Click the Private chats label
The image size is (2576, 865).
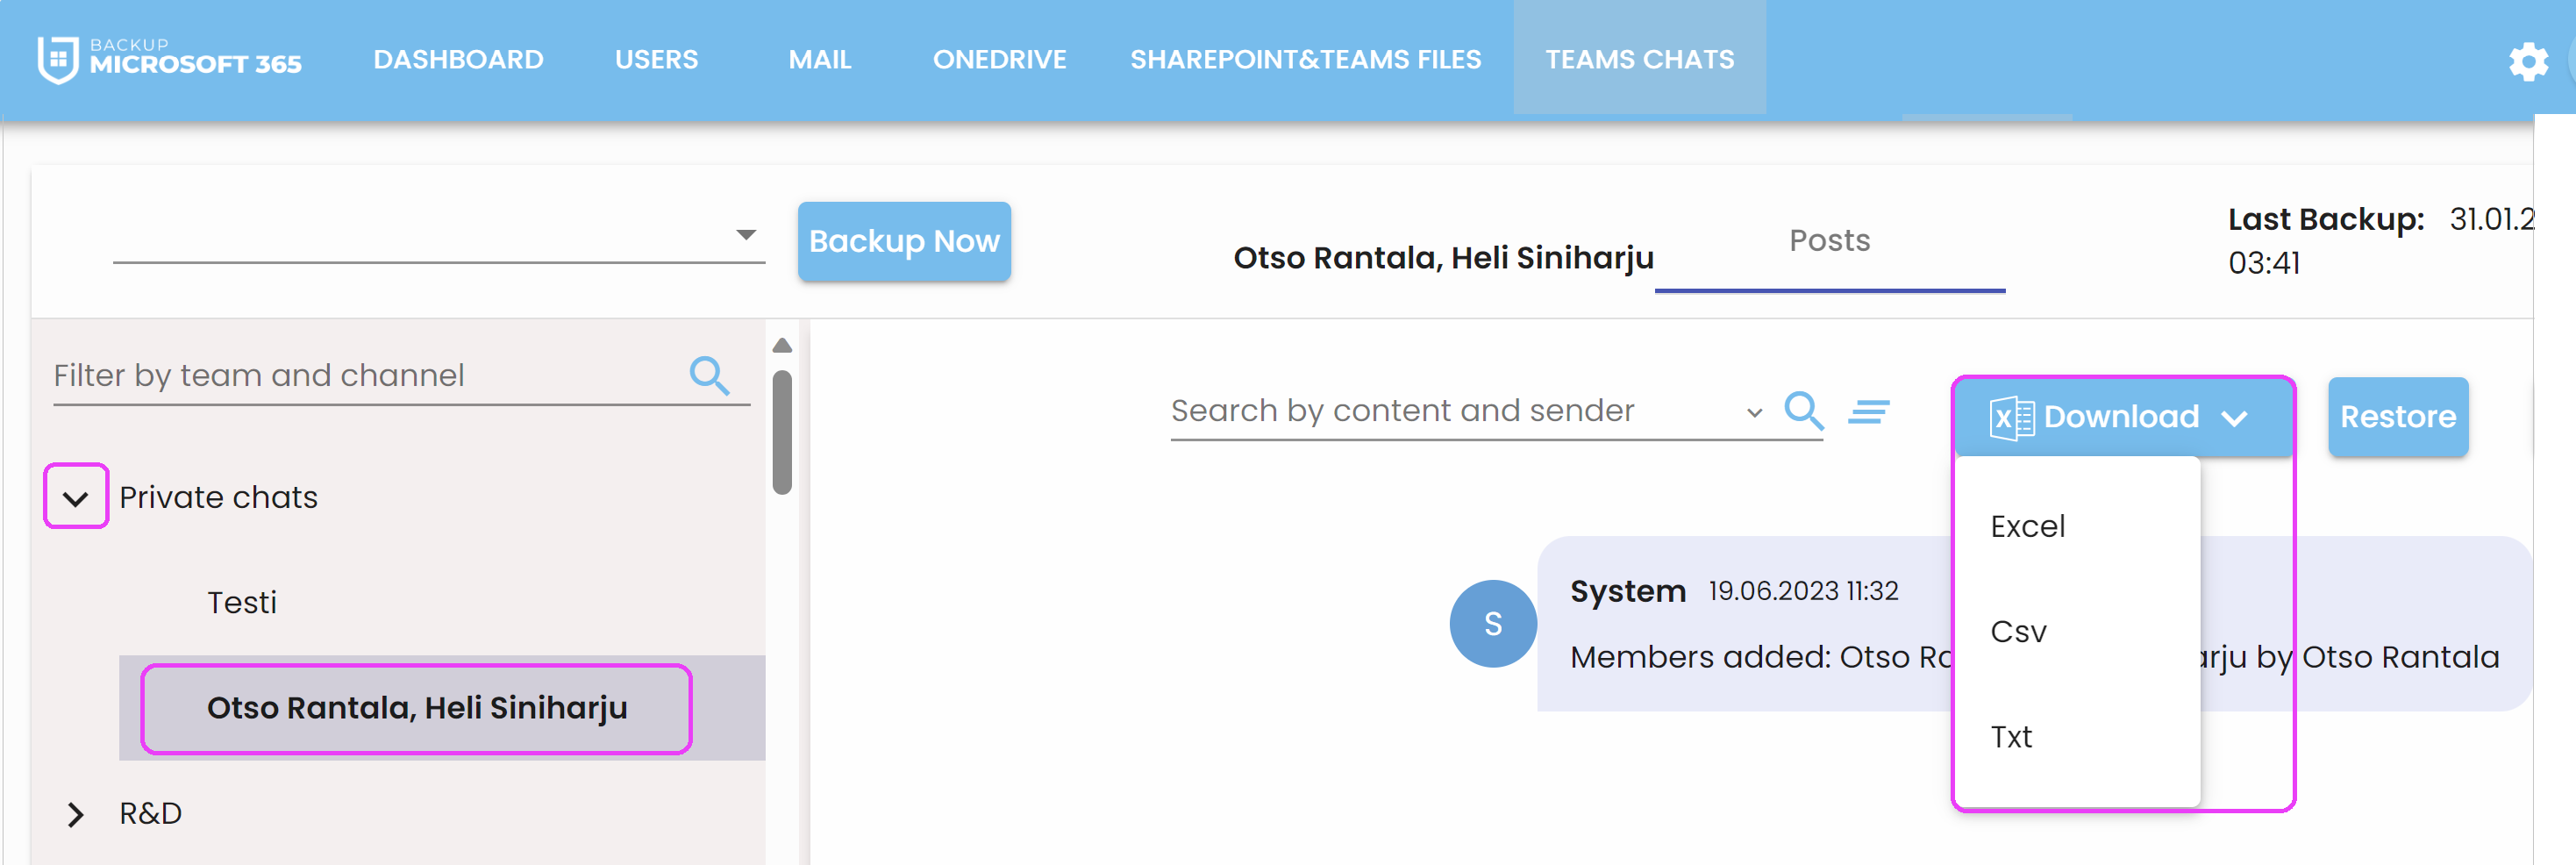(x=218, y=497)
